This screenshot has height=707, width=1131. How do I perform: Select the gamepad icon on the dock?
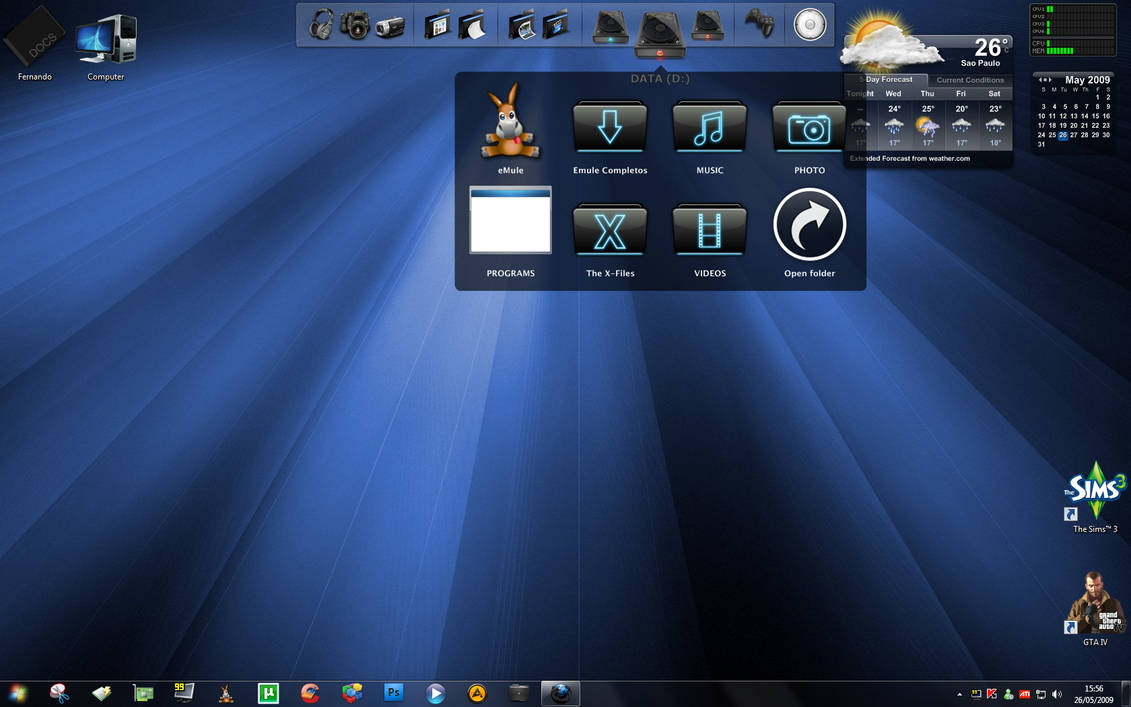point(758,24)
